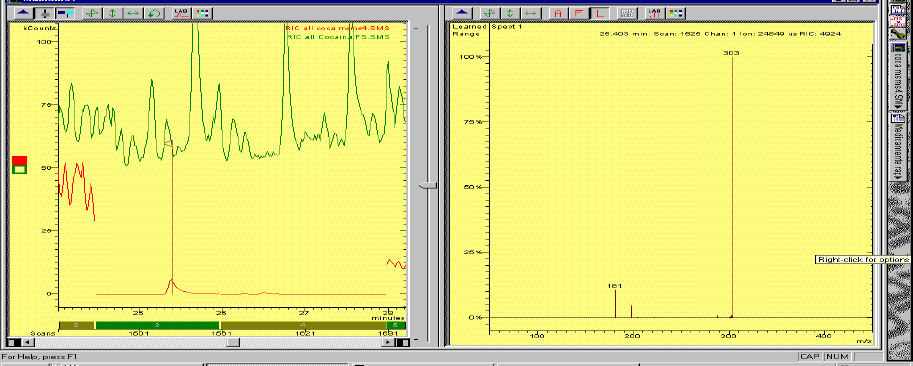Click the blue up-arrow button in chromatogram toolbar
This screenshot has width=913, height=366.
pyautogui.click(x=23, y=12)
